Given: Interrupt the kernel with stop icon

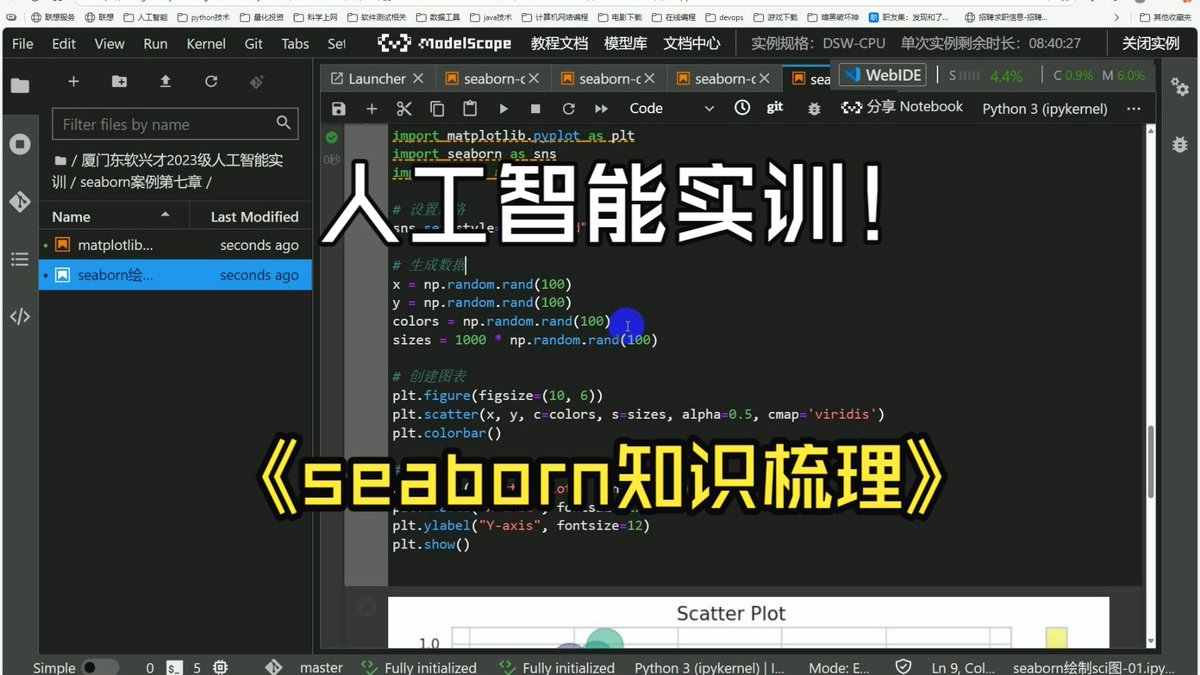Looking at the screenshot, I should [536, 108].
